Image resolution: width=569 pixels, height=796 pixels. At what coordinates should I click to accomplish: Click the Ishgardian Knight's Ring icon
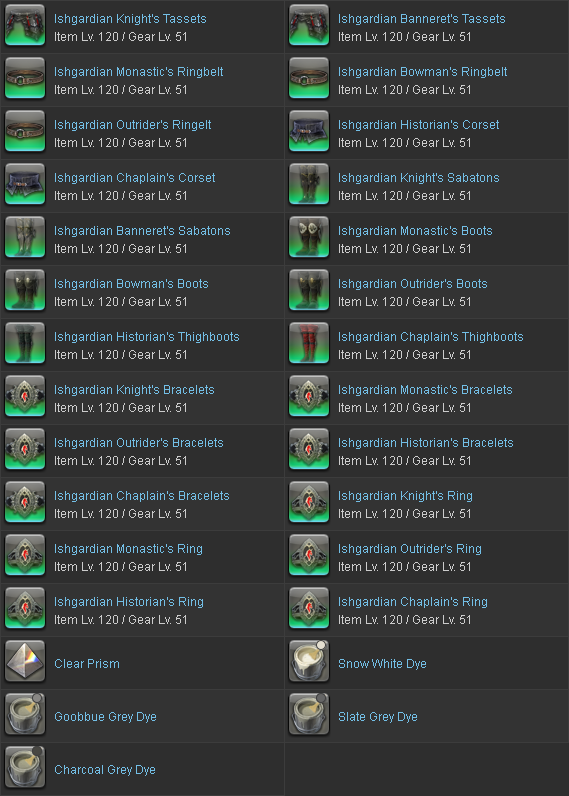pyautogui.click(x=309, y=503)
